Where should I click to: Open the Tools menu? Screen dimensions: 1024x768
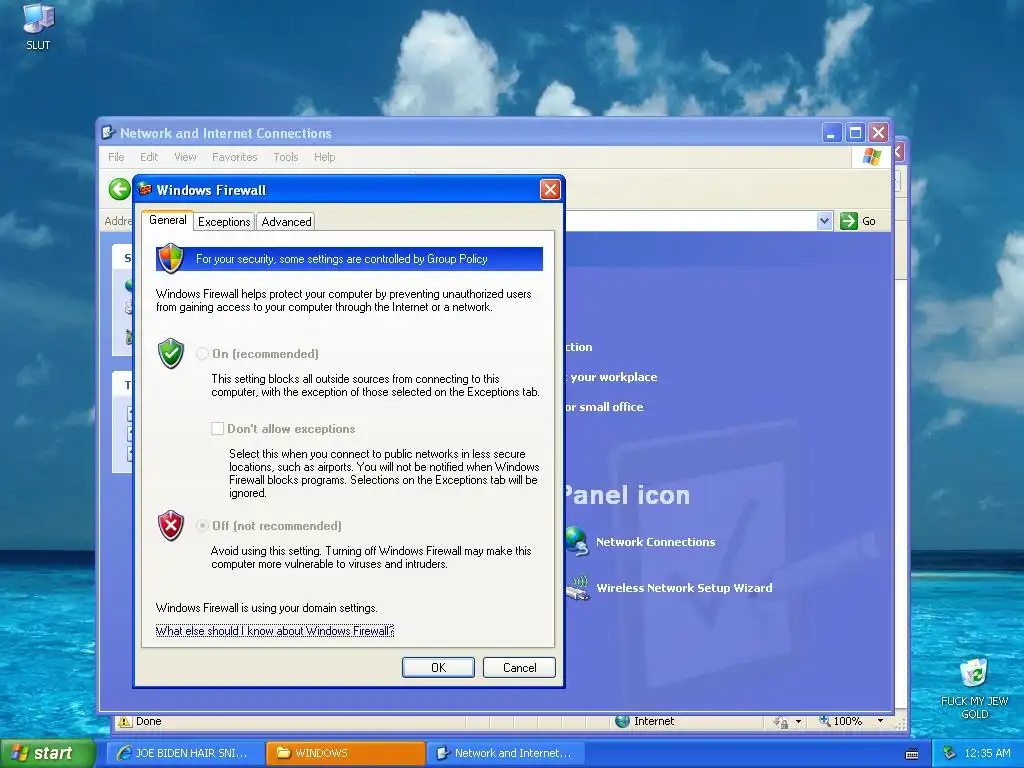(285, 157)
